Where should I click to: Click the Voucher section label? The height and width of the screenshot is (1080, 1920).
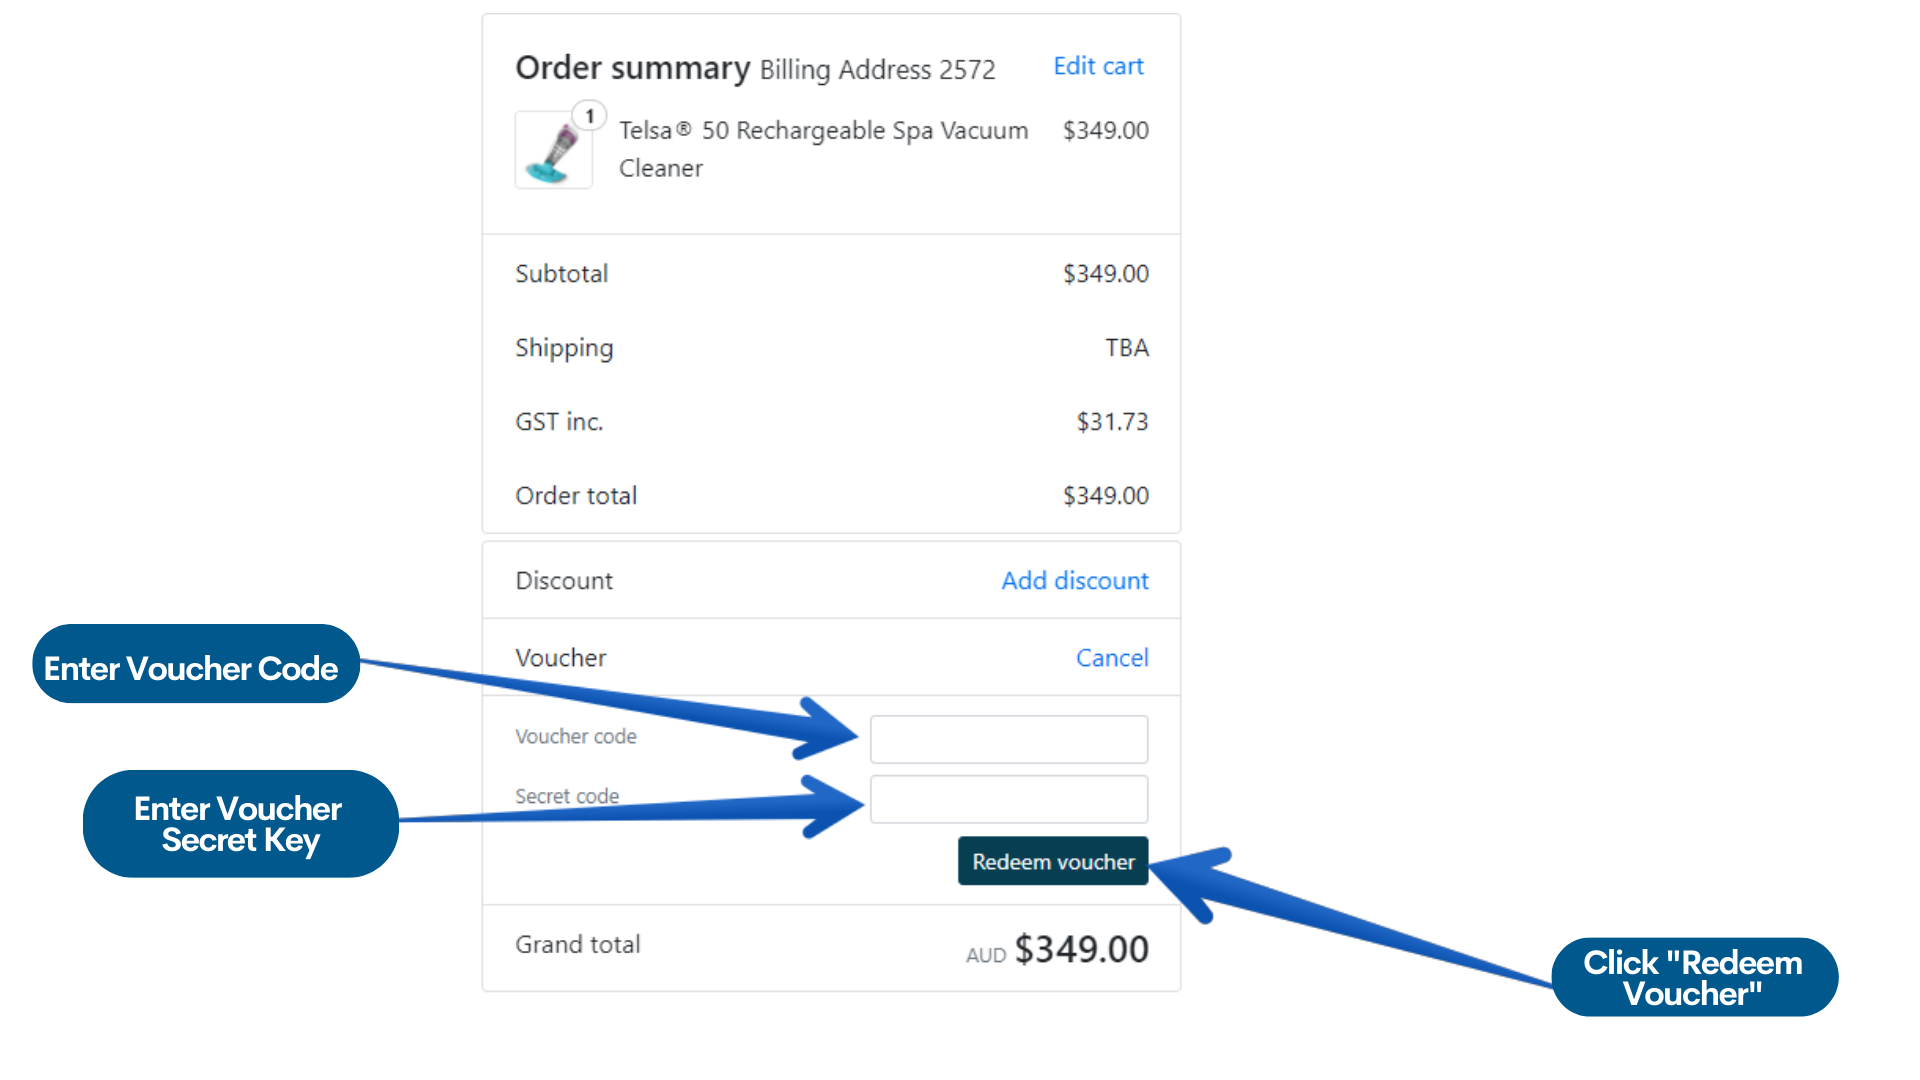pyautogui.click(x=561, y=658)
